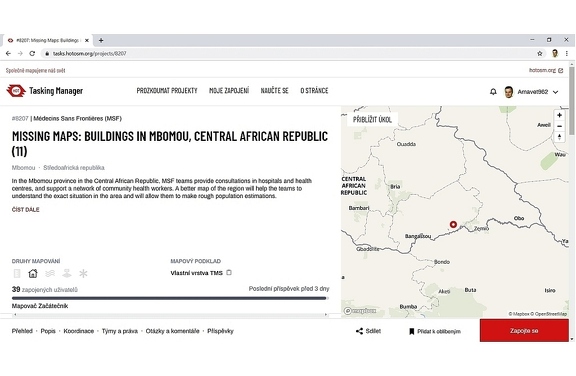The image size is (576, 376).
Task: Select the roads mapping type icon
Action: (x=17, y=274)
